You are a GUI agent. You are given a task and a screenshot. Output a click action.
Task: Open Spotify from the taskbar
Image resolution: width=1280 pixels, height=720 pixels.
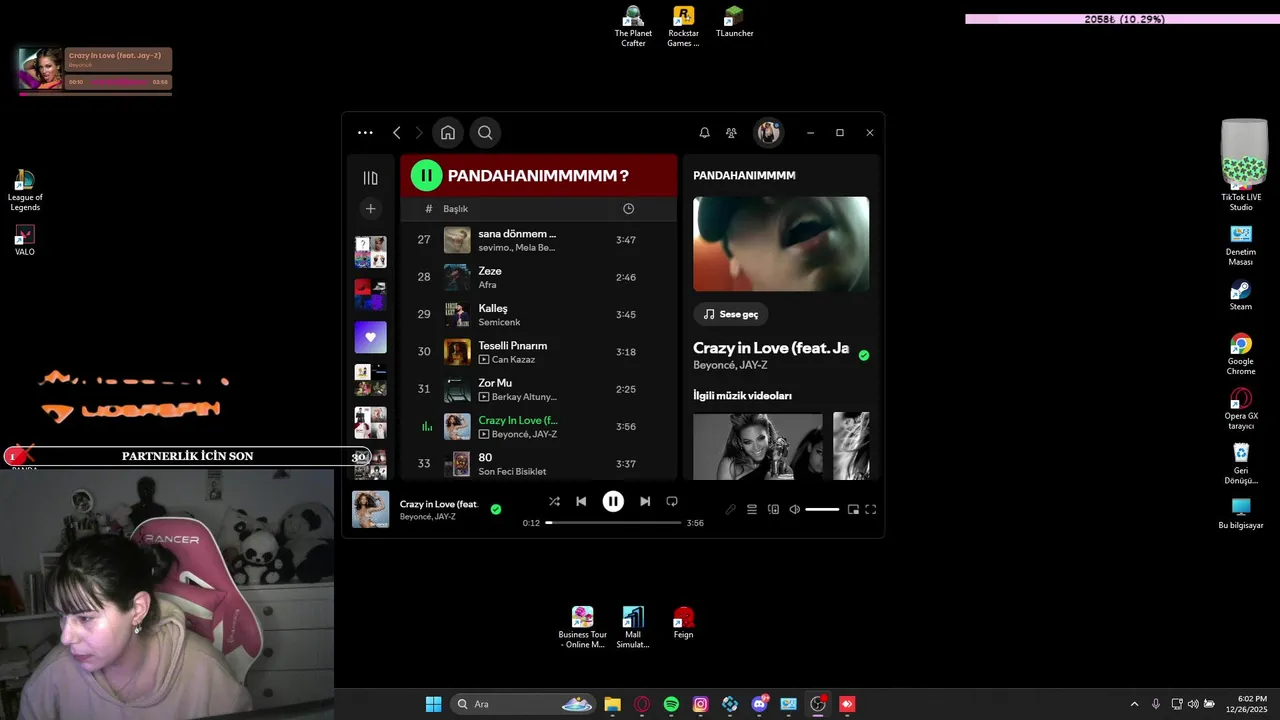[671, 704]
